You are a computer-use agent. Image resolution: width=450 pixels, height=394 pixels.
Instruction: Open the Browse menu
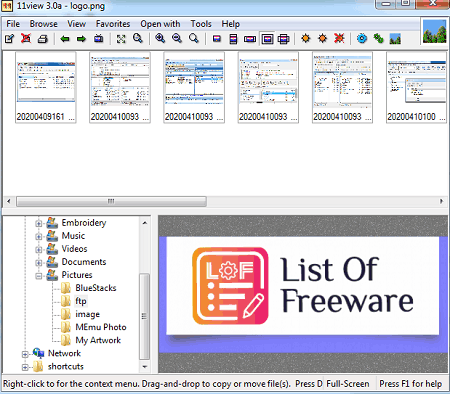(x=43, y=24)
